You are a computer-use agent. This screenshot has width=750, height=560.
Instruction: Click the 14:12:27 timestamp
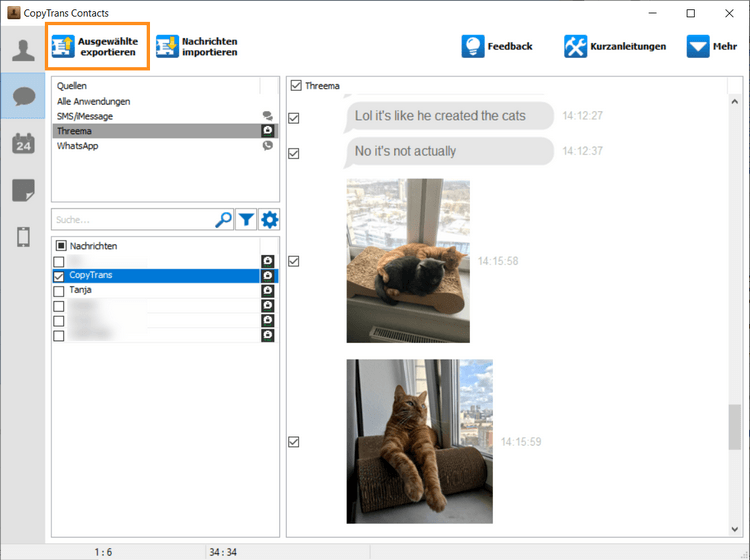pyautogui.click(x=582, y=116)
